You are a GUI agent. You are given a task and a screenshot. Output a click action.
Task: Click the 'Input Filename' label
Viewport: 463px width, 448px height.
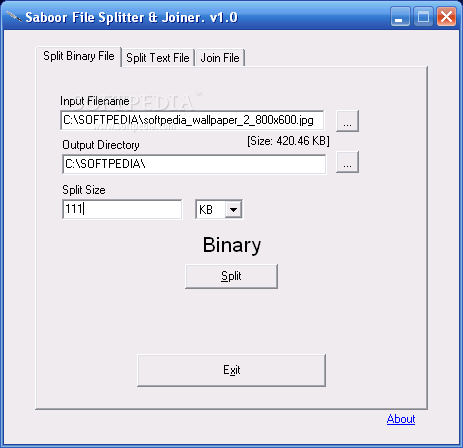[x=95, y=101]
